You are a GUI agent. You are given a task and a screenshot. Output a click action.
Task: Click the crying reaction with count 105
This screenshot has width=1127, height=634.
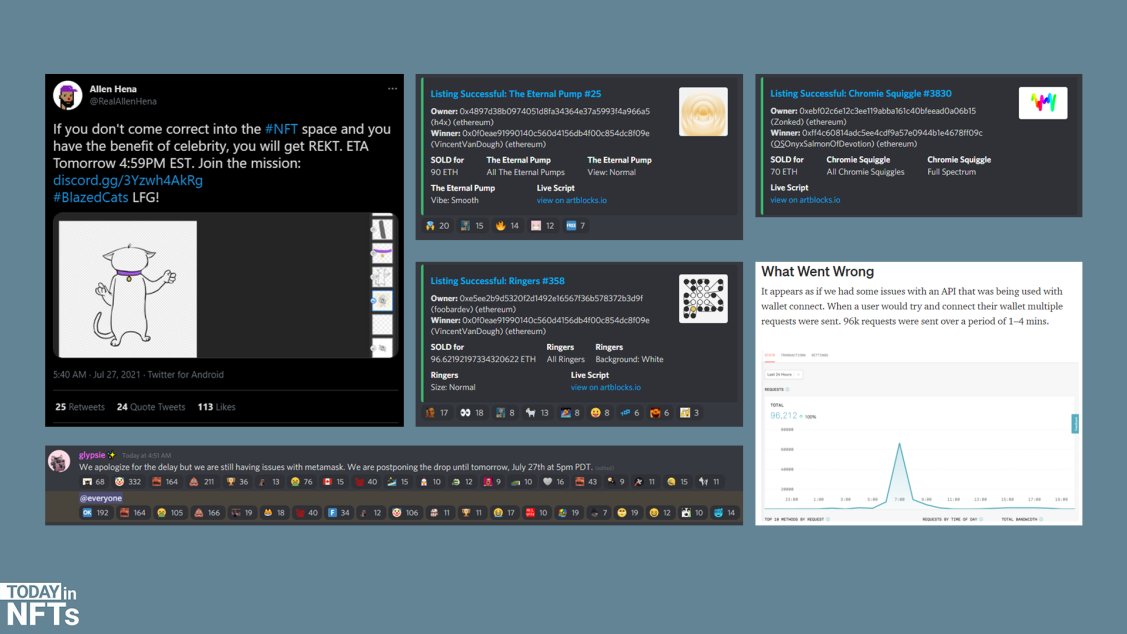(170, 513)
